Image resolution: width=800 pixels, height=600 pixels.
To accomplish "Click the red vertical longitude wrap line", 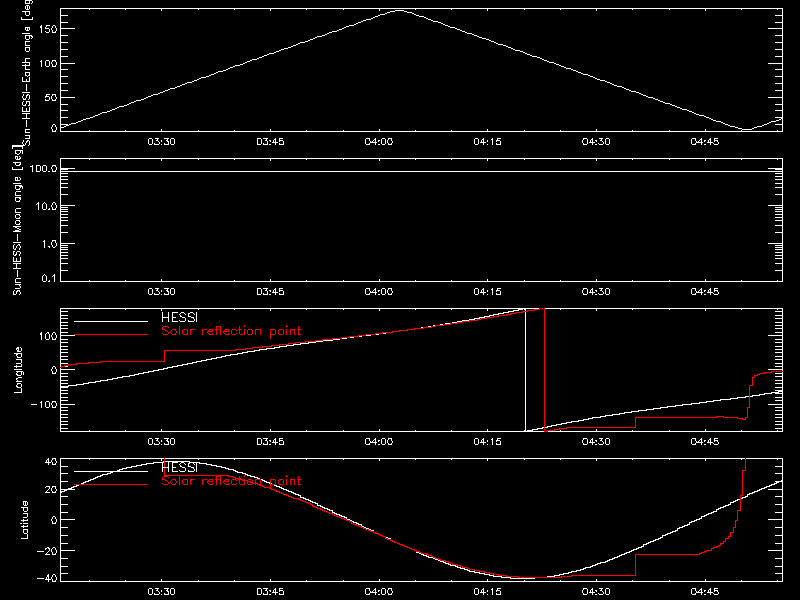I will [x=544, y=370].
